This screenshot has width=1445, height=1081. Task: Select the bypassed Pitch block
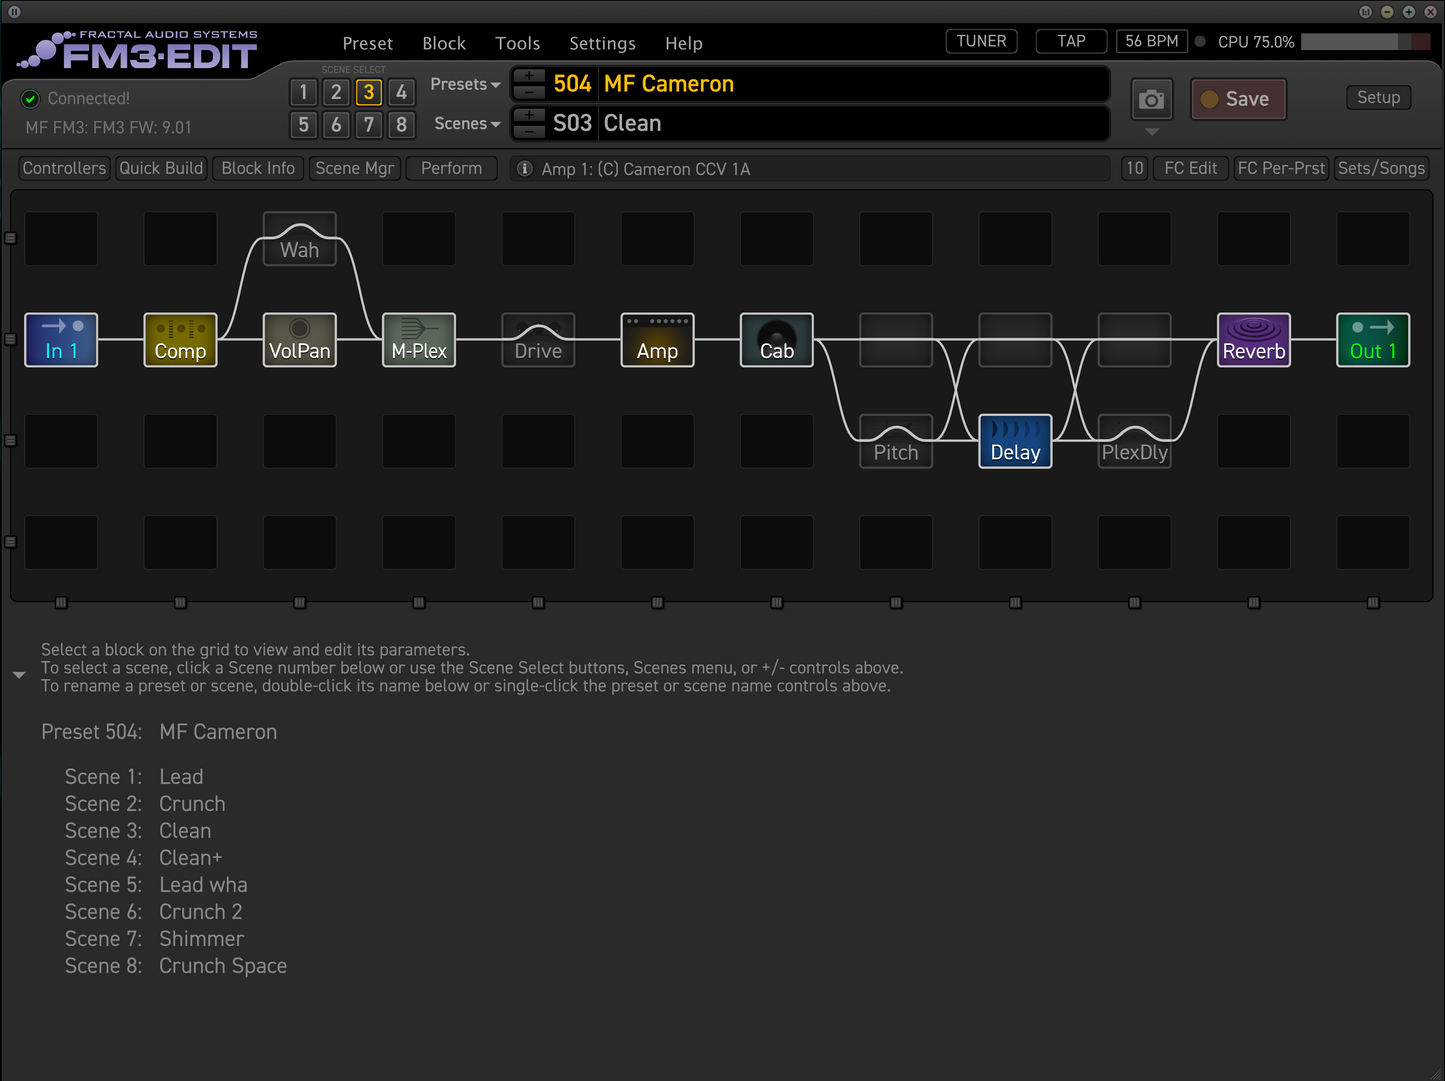pos(896,441)
